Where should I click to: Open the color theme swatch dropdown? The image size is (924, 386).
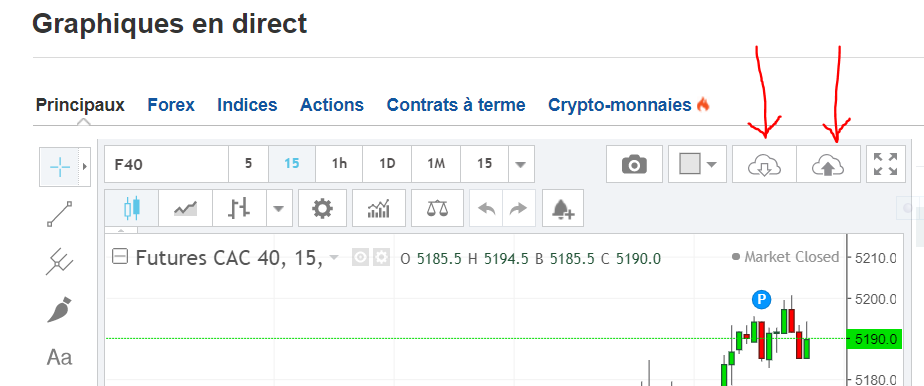pos(698,164)
